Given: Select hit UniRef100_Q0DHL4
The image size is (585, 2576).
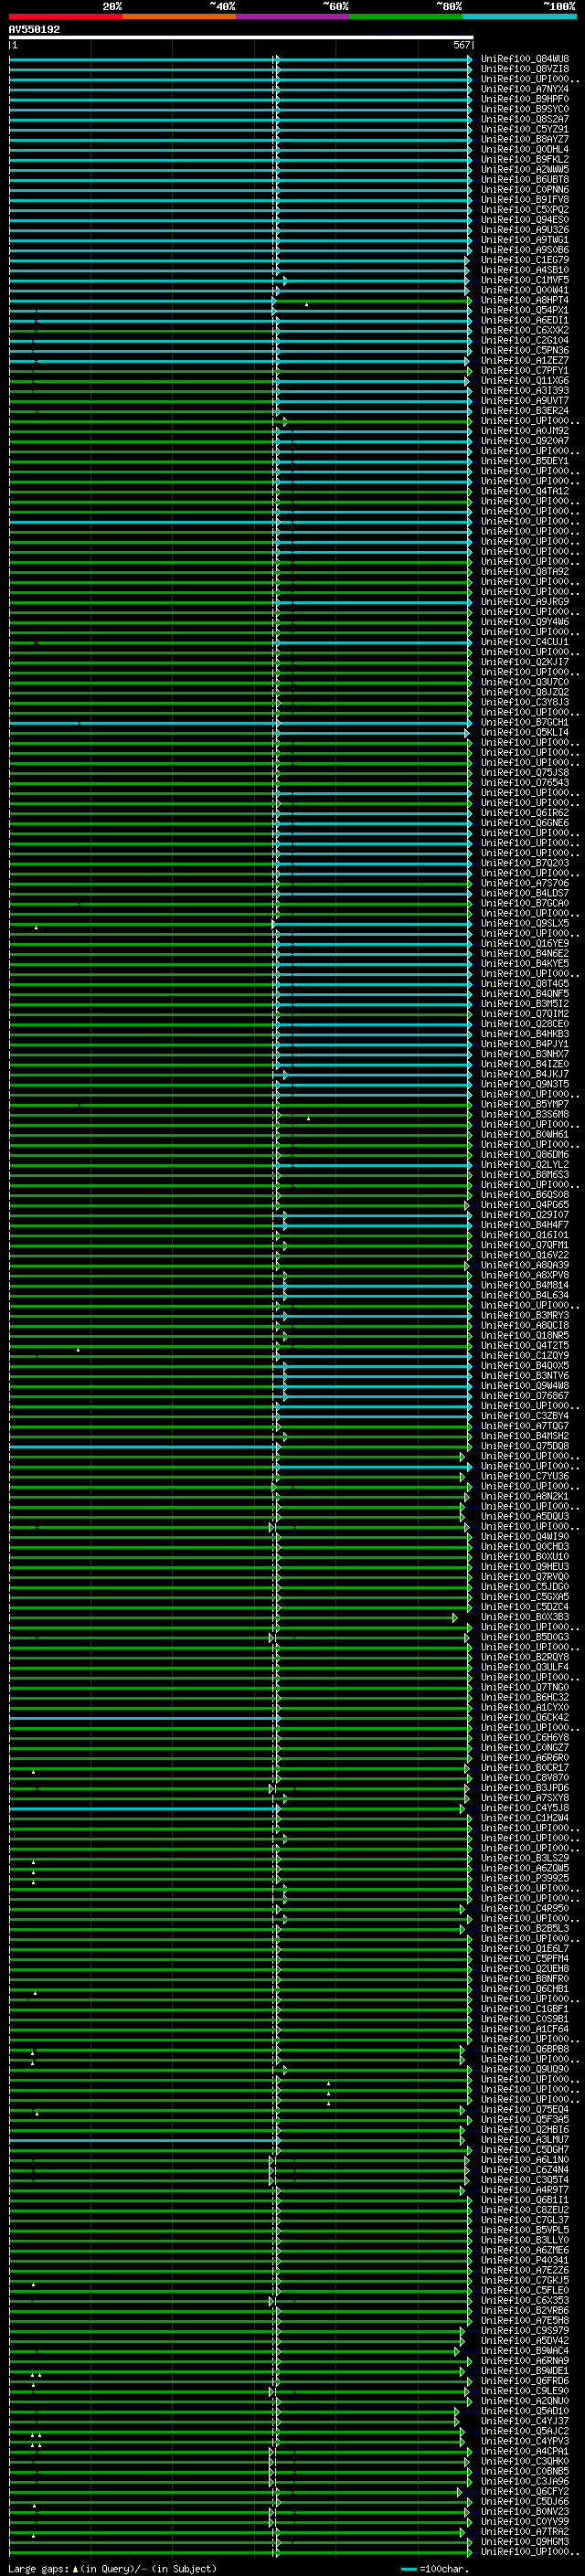Looking at the screenshot, I should point(525,149).
